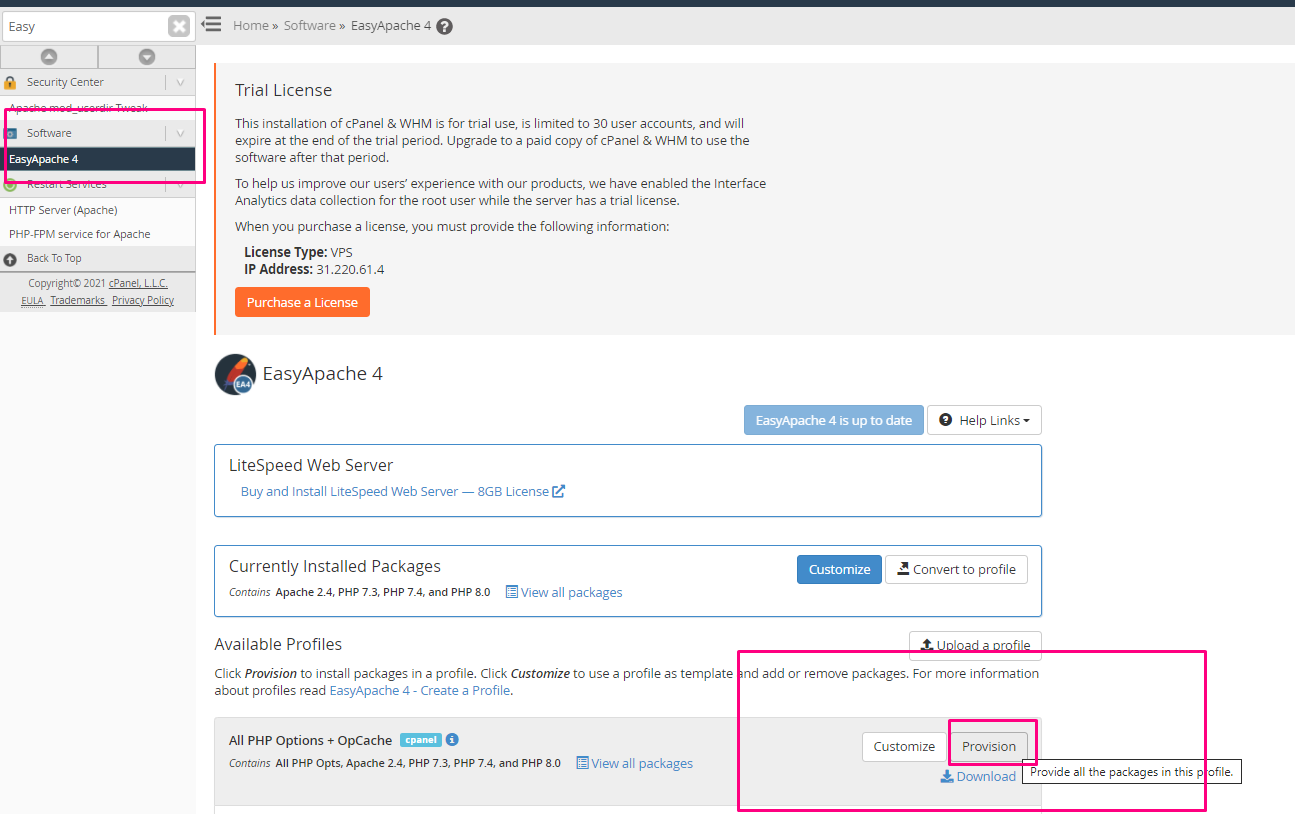Click the cpanel badge label

tap(421, 740)
